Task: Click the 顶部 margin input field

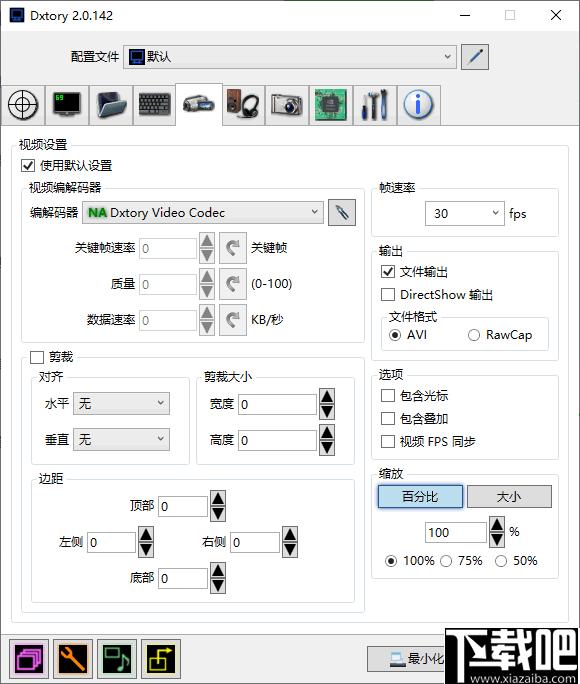Action: click(x=183, y=506)
